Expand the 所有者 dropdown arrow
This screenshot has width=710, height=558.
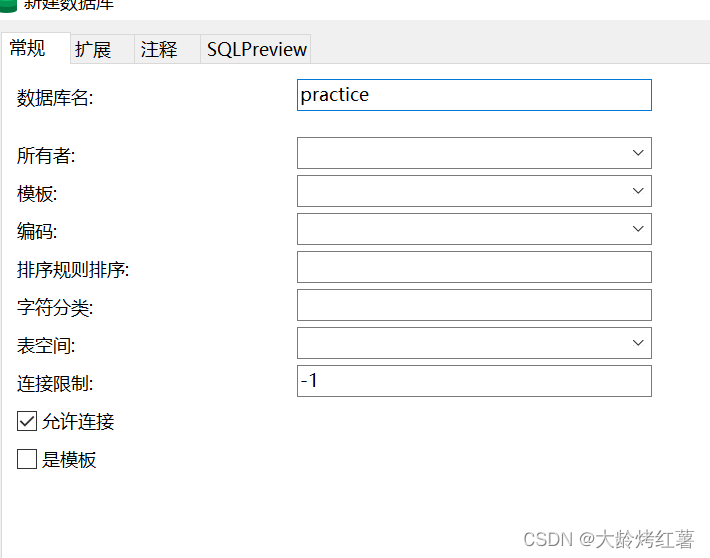[638, 153]
